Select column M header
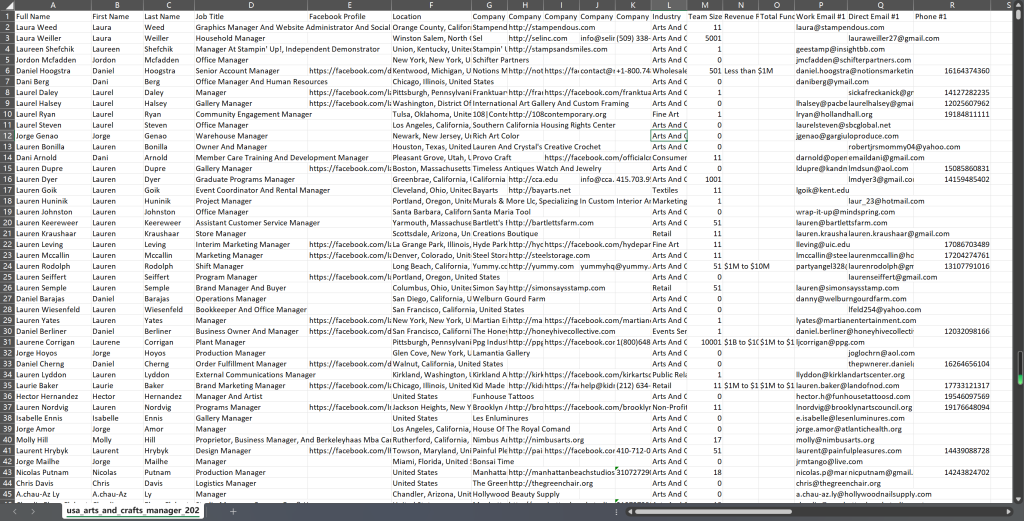The width and height of the screenshot is (1024, 521). click(705, 5)
